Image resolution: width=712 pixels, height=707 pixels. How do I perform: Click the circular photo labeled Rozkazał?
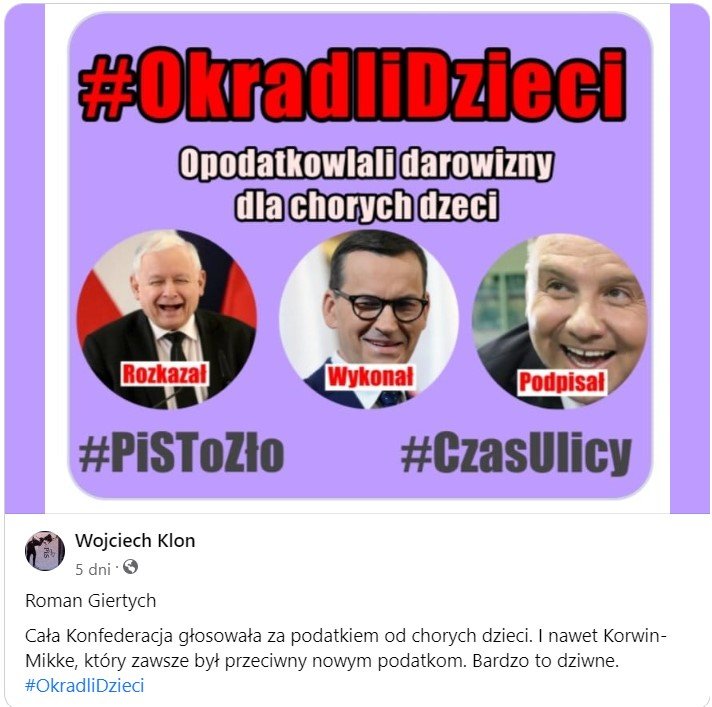167,320
